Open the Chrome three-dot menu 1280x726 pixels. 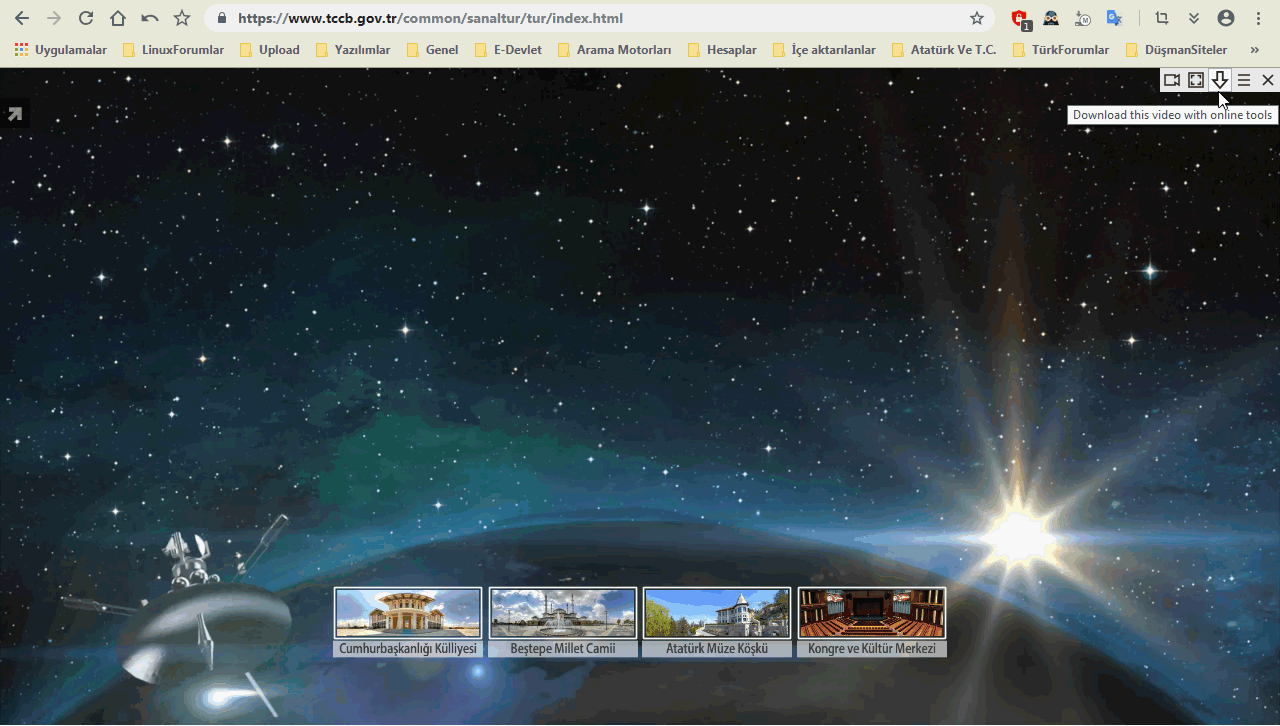[x=1258, y=18]
